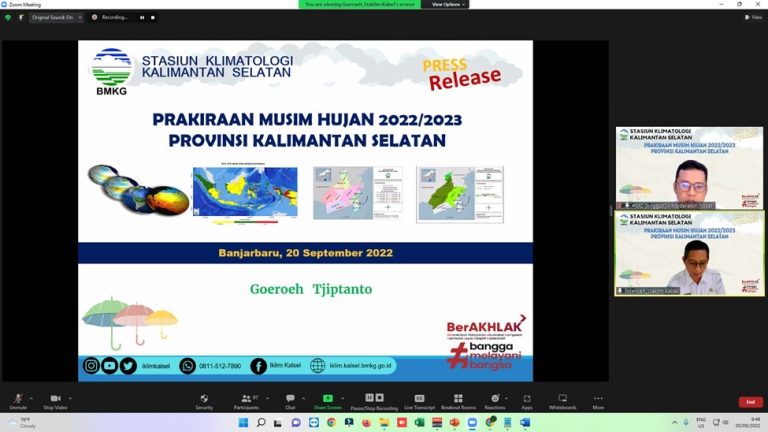Toggle Original Sound: On setting
Image resolution: width=768 pixels, height=432 pixels.
click(x=56, y=17)
